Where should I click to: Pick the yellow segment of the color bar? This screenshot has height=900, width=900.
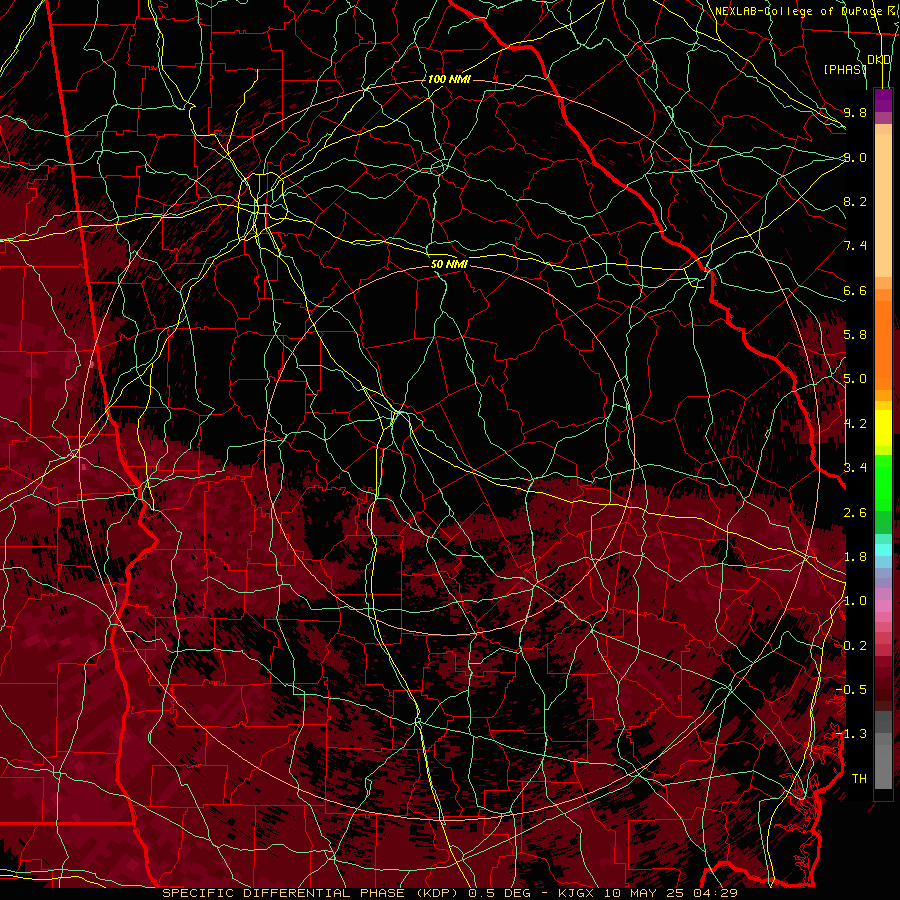(x=883, y=428)
